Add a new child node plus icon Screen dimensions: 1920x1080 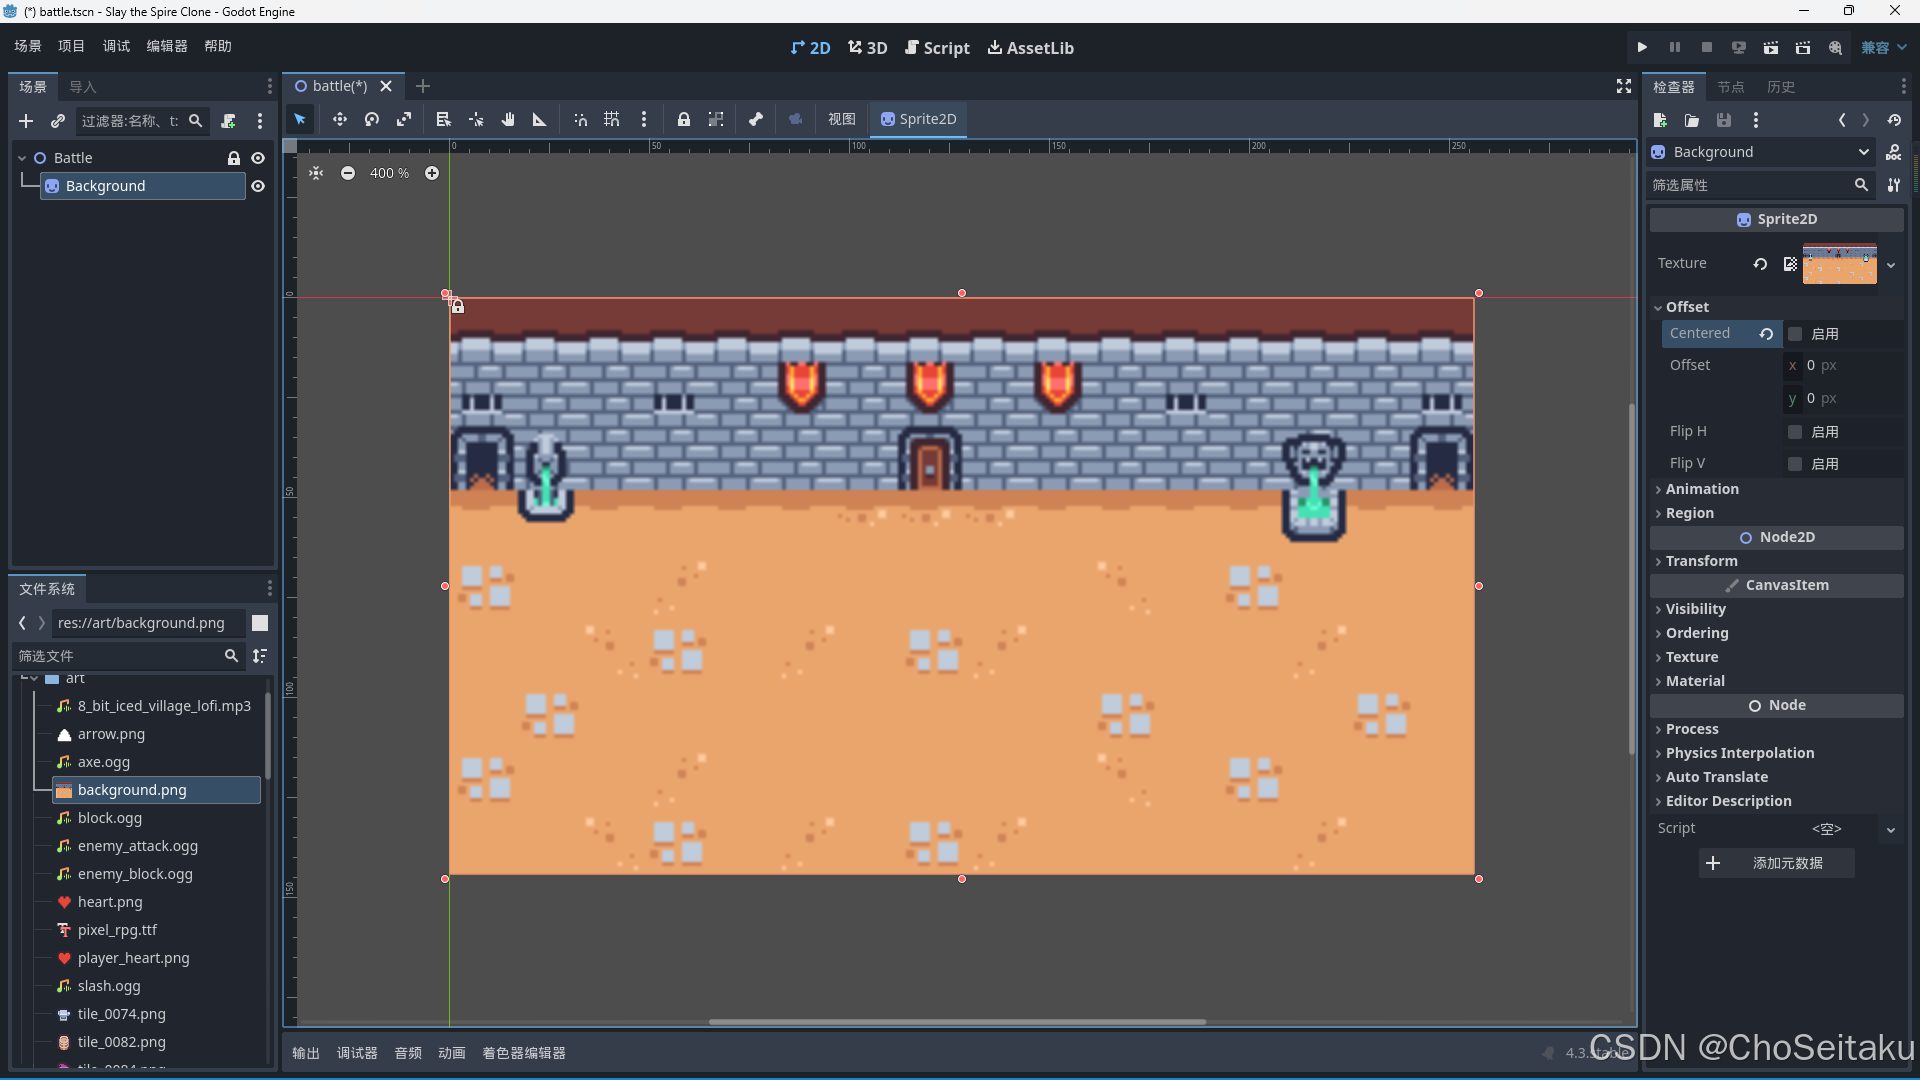click(26, 121)
